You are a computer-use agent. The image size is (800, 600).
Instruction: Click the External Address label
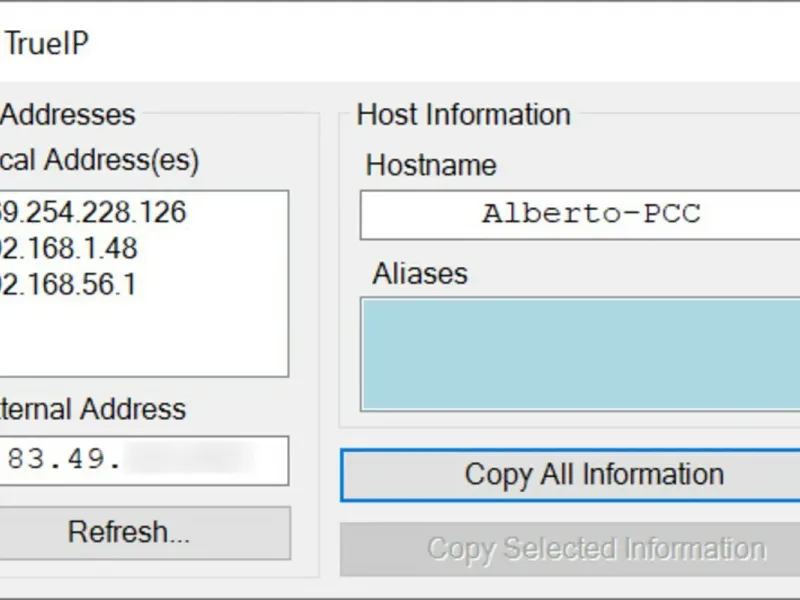click(x=93, y=409)
